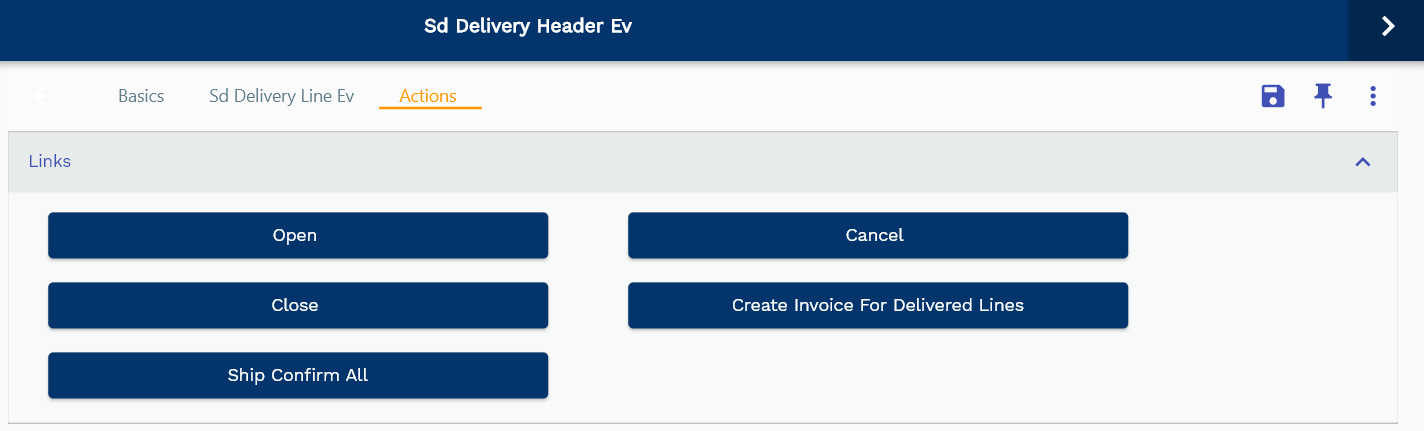Screen dimensions: 1424x431
Task: Click the Cancel action button
Action: click(878, 235)
